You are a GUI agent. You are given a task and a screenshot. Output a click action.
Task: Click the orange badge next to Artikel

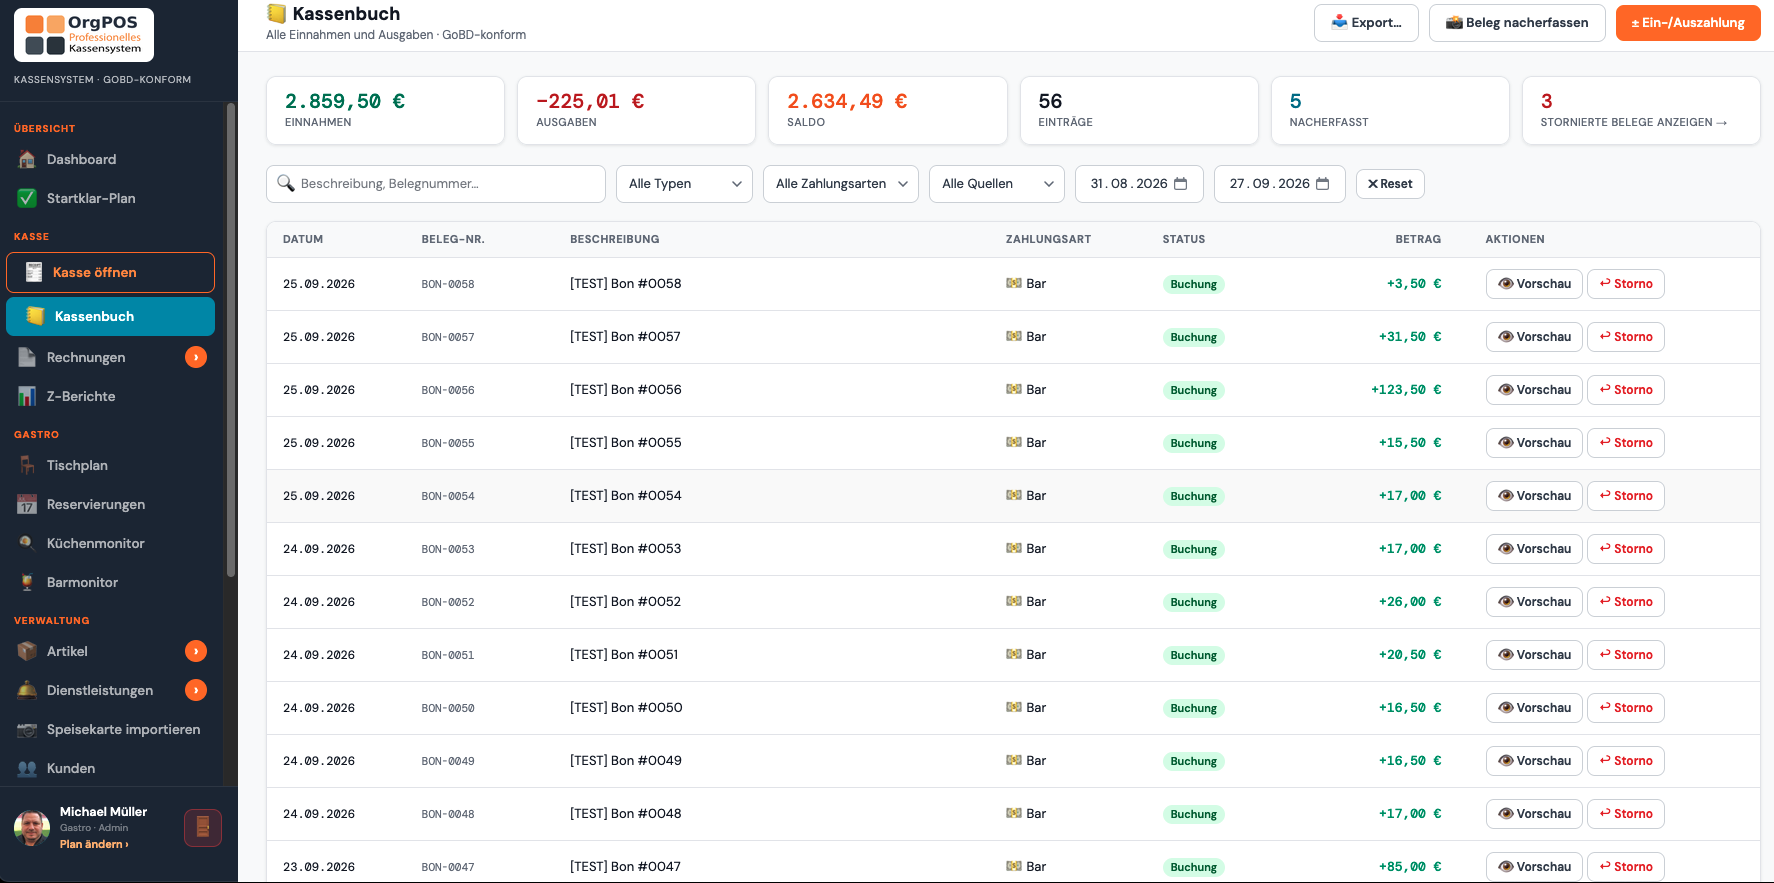(x=196, y=651)
